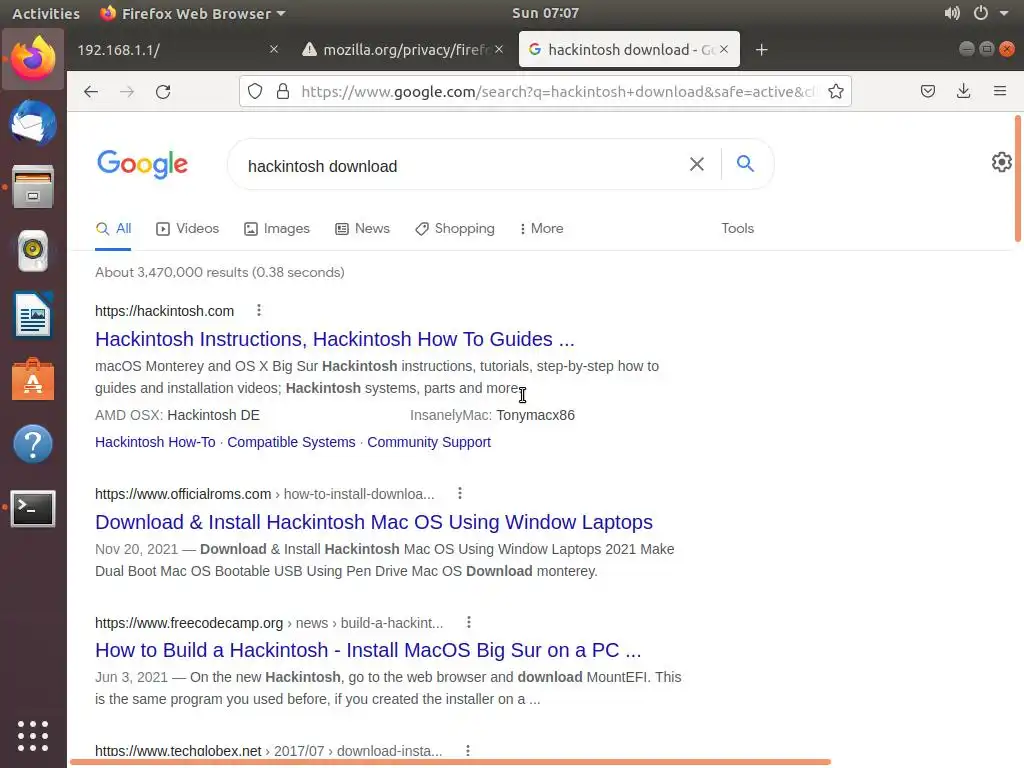Launch Thunderbird Mail from the dock
Screen dimensions: 1024x768
[33, 123]
